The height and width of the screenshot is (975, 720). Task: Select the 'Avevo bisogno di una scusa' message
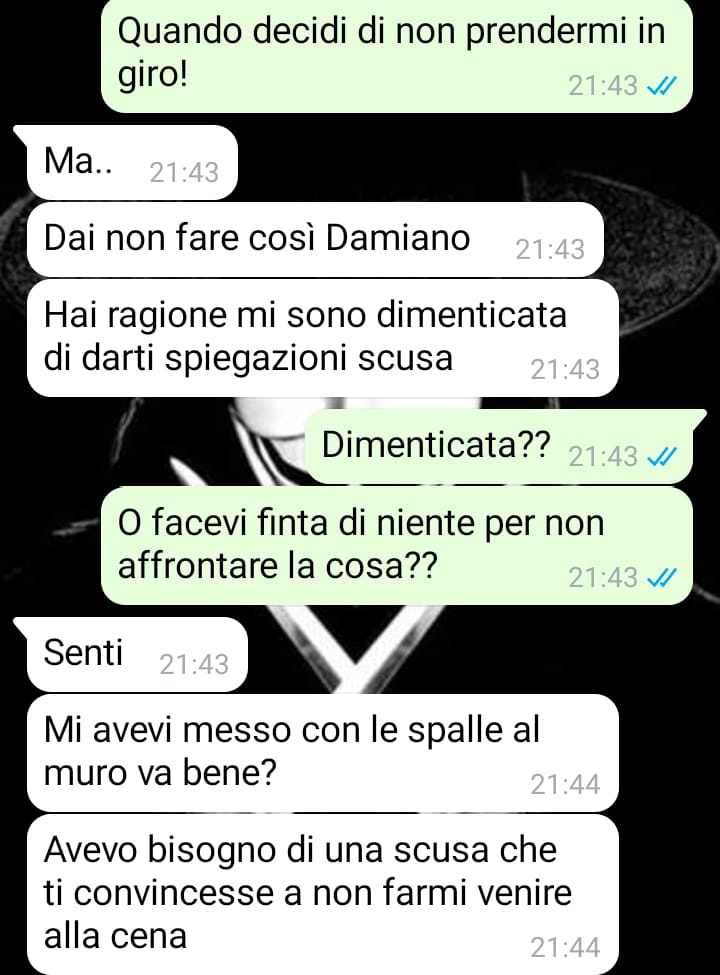tap(323, 895)
